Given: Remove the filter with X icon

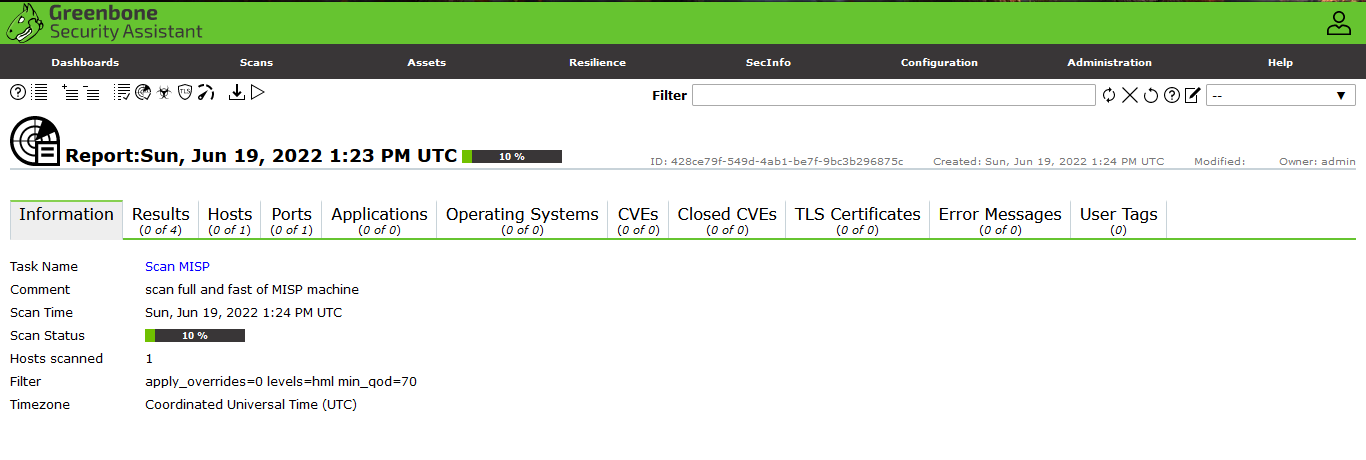Looking at the screenshot, I should click(x=1130, y=95).
